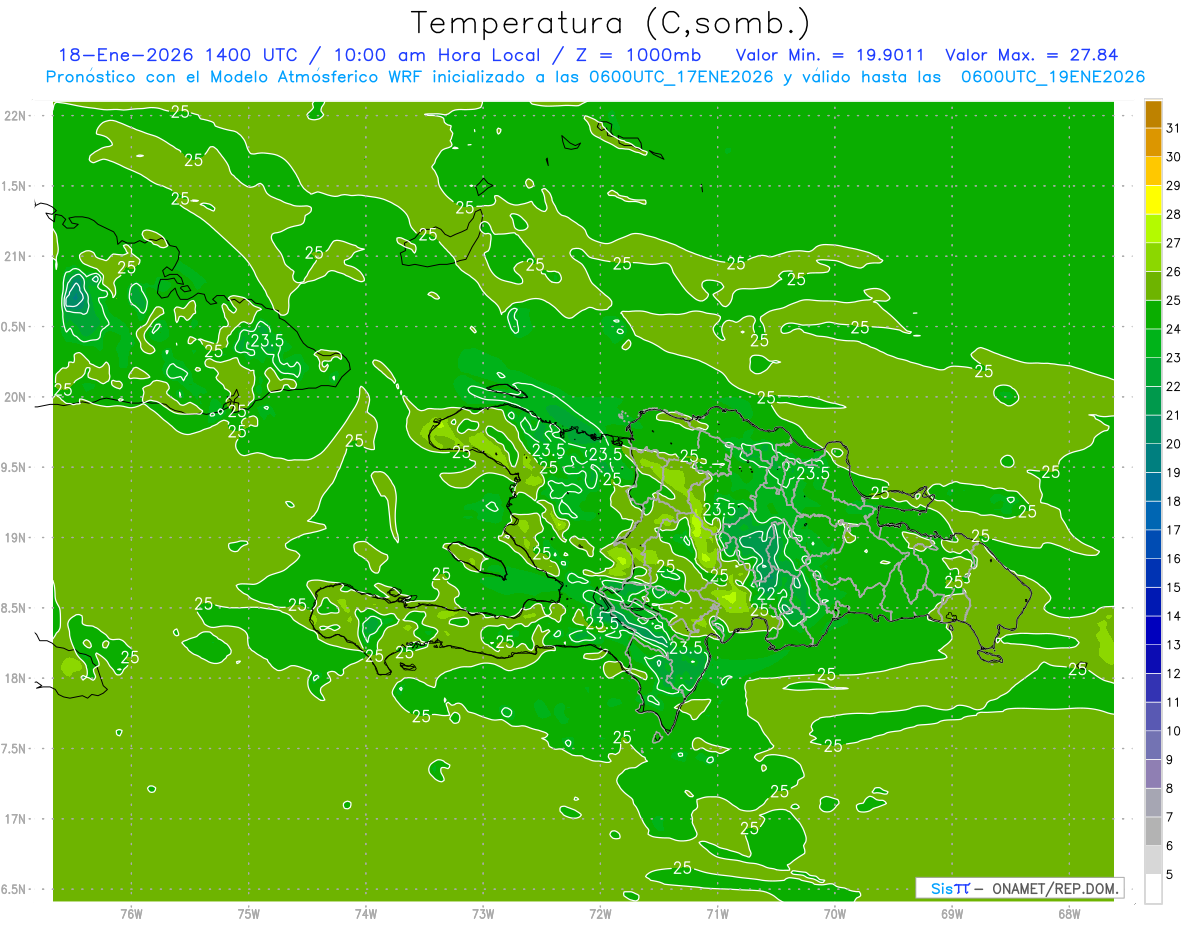Click the "70W" longitude label

[835, 913]
